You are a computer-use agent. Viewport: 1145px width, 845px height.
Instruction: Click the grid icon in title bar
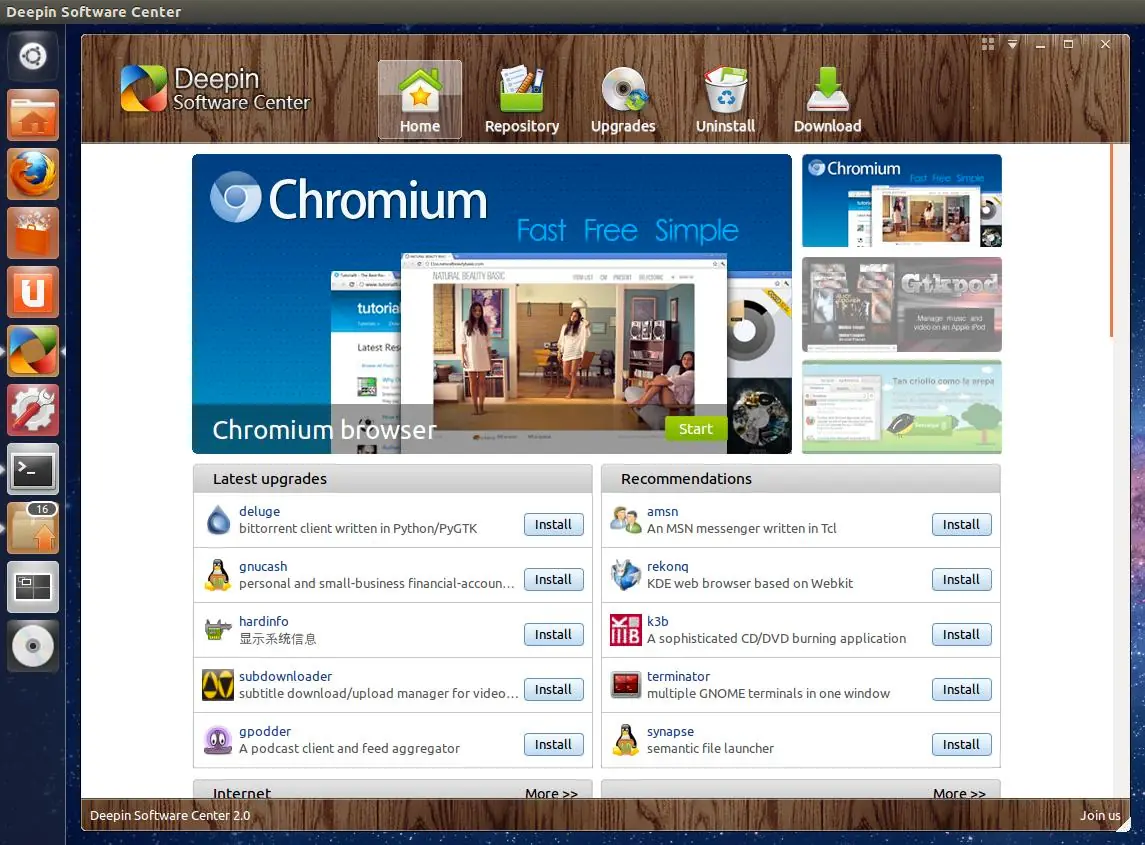[x=988, y=44]
